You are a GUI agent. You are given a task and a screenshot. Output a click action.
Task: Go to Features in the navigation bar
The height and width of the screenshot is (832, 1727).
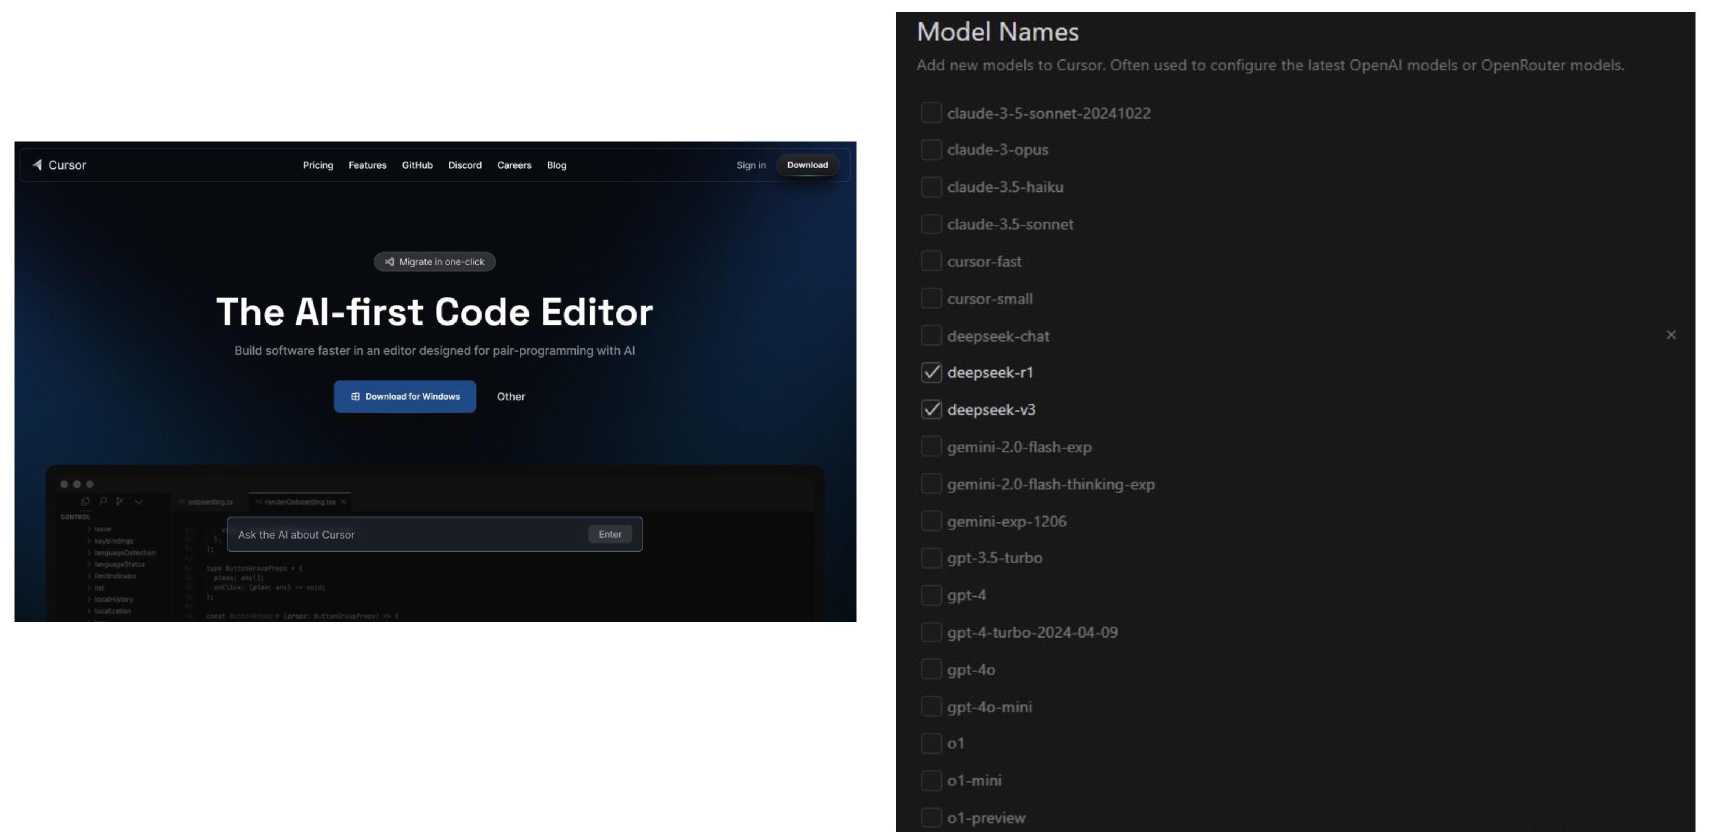point(367,165)
